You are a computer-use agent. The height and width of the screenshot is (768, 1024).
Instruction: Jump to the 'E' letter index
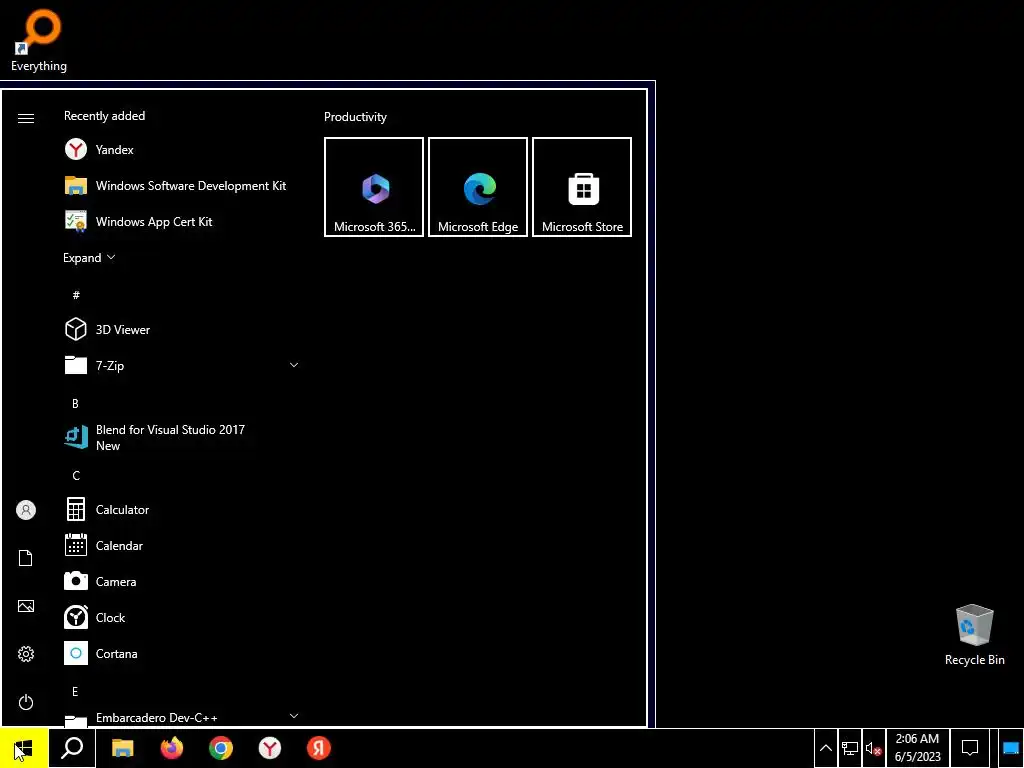click(76, 692)
